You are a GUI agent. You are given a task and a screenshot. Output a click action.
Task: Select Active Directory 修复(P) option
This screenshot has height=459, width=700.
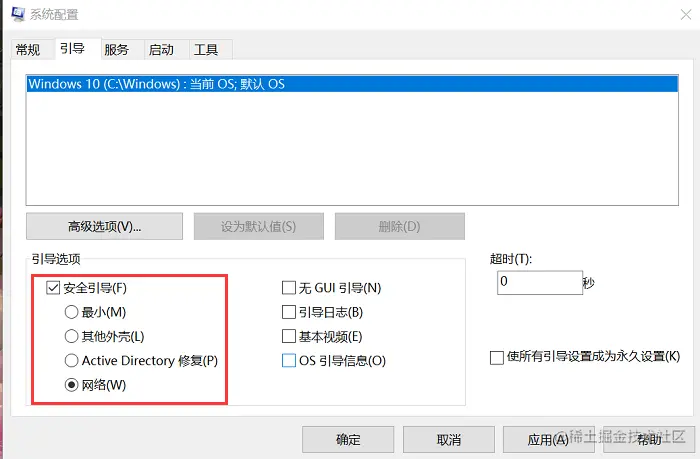[x=71, y=360]
